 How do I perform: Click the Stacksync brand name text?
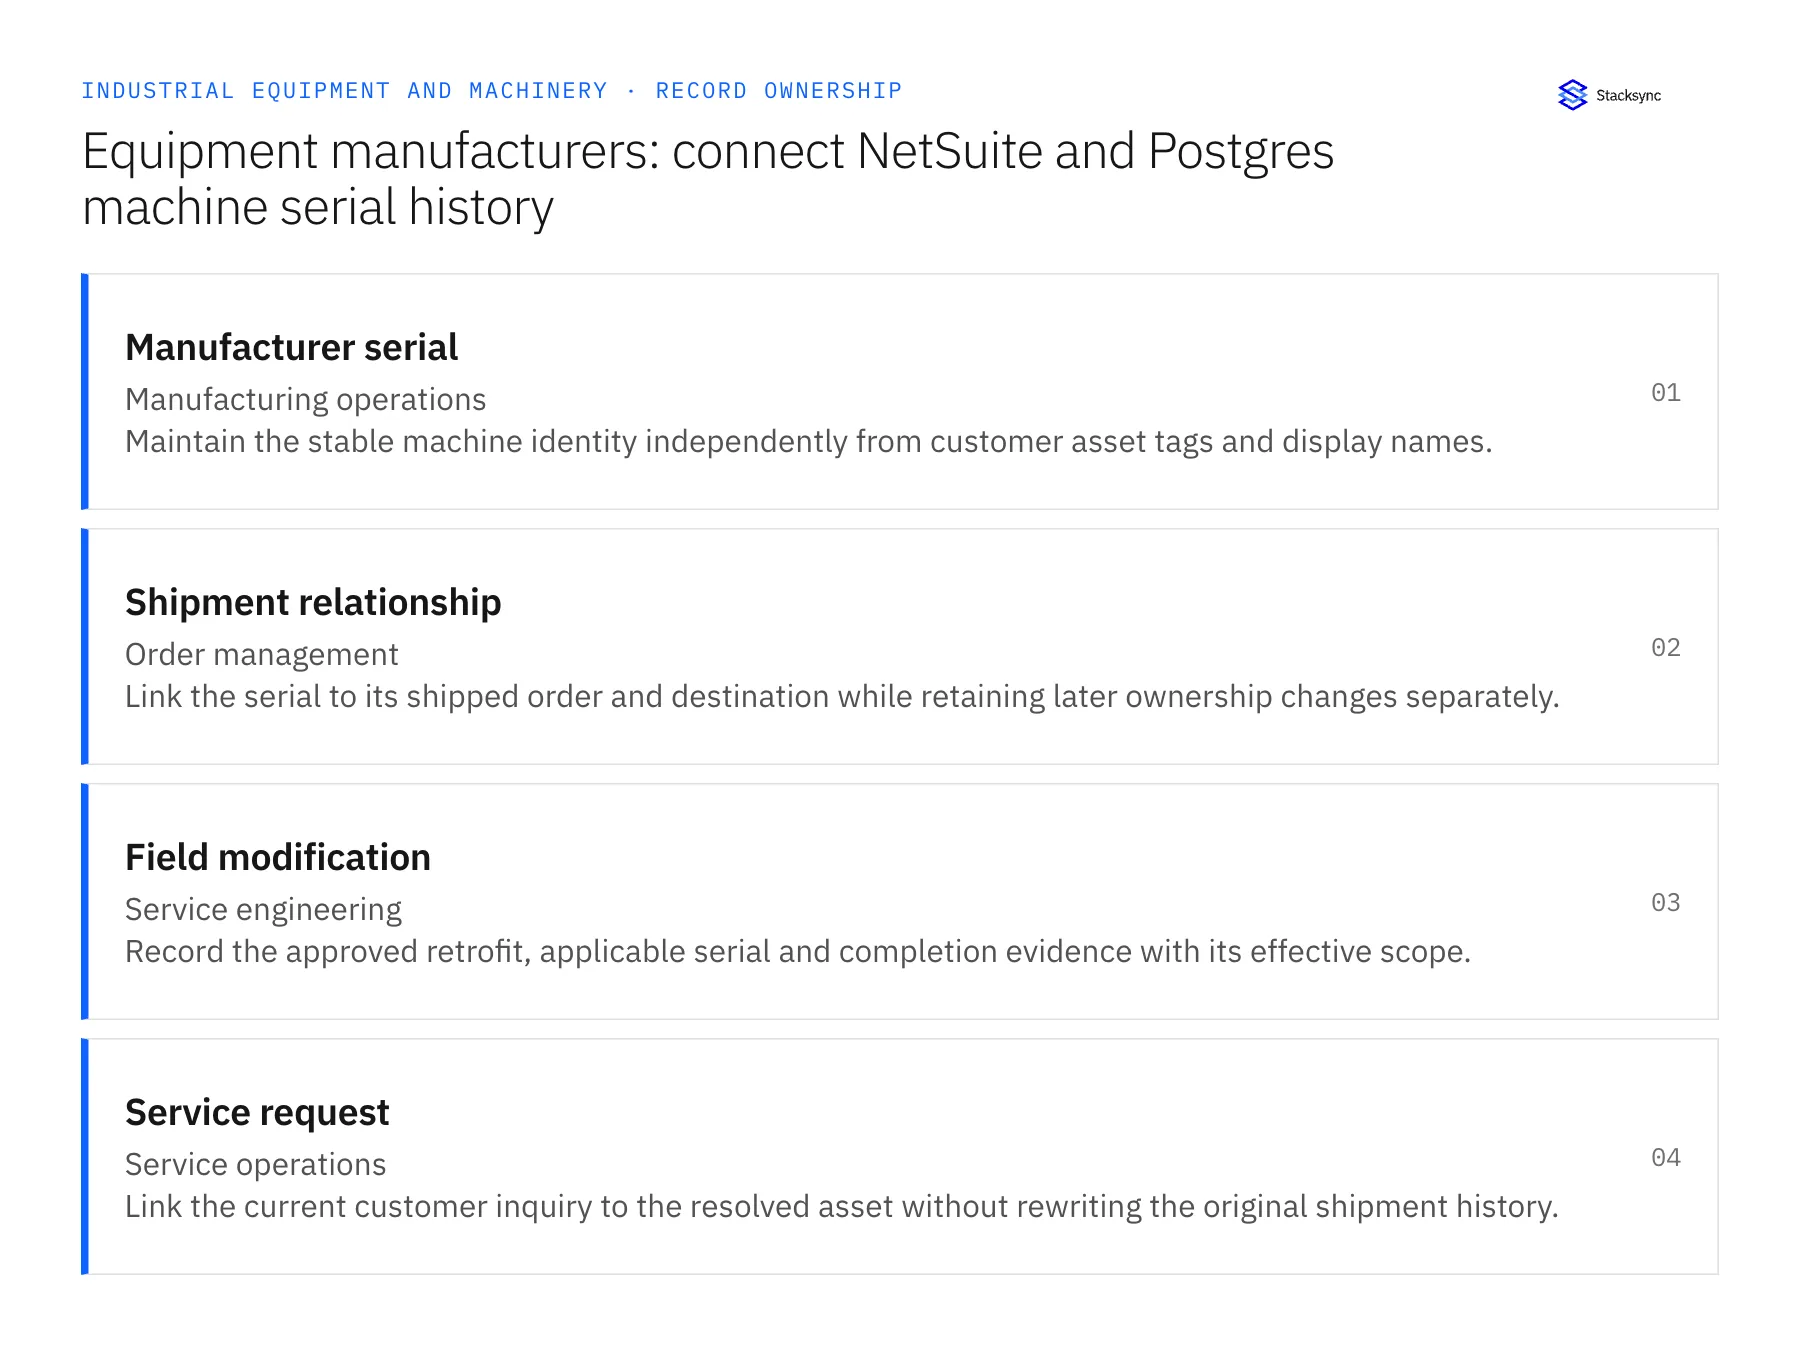click(x=1628, y=96)
